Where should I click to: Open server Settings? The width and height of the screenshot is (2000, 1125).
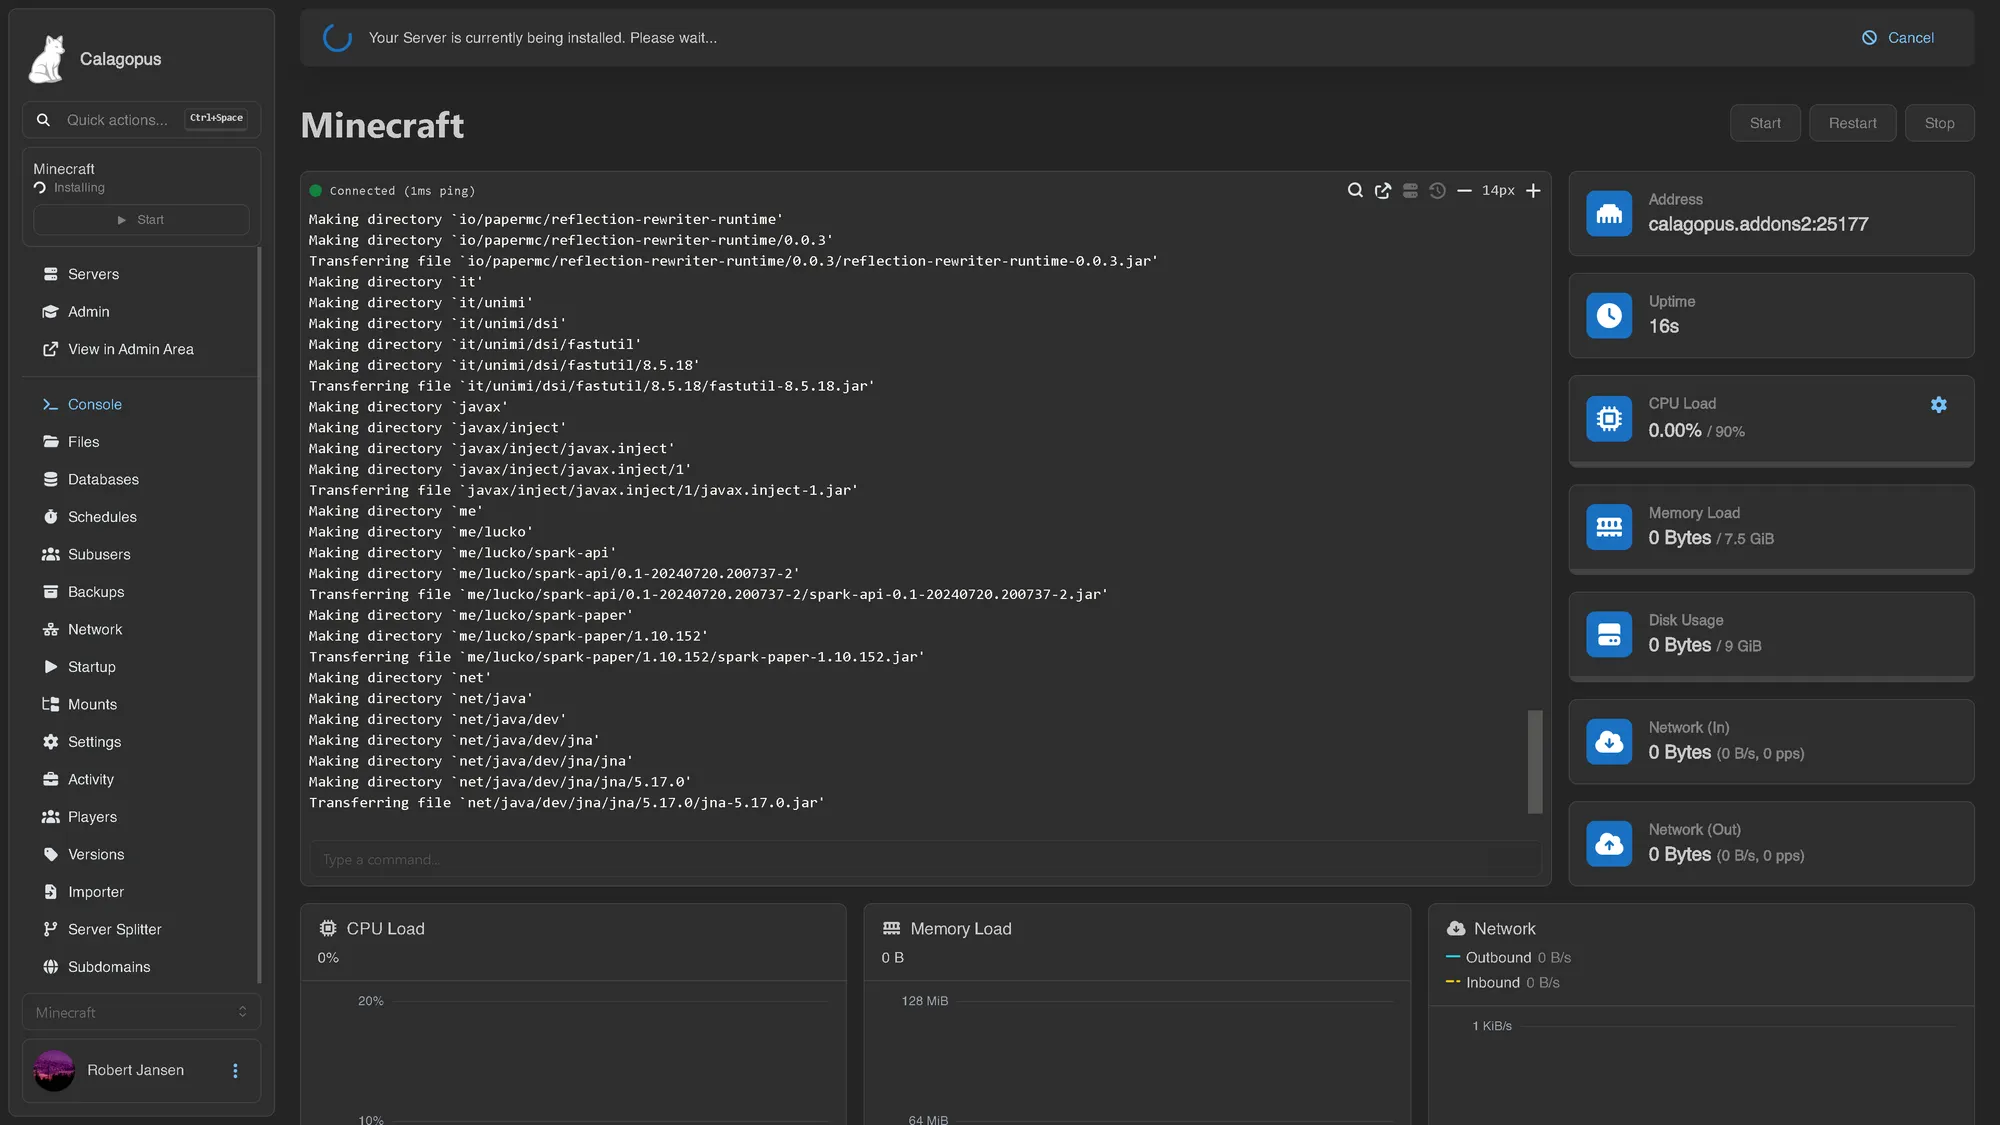141,742
